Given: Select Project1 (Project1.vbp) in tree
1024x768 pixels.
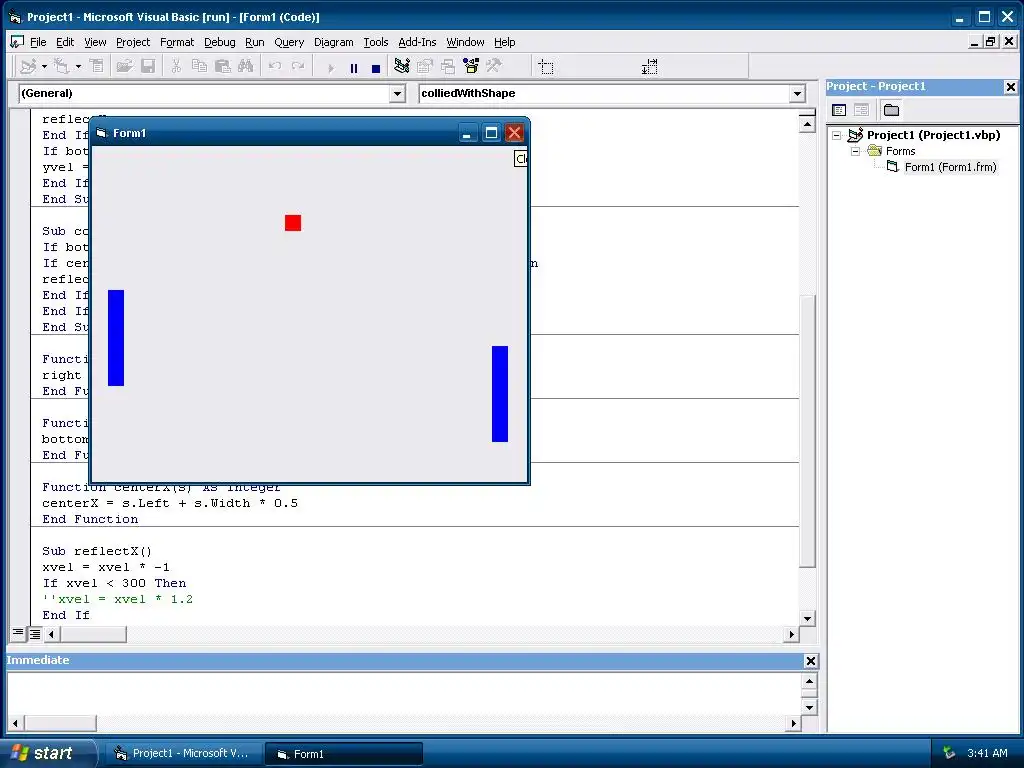Looking at the screenshot, I should 933,135.
